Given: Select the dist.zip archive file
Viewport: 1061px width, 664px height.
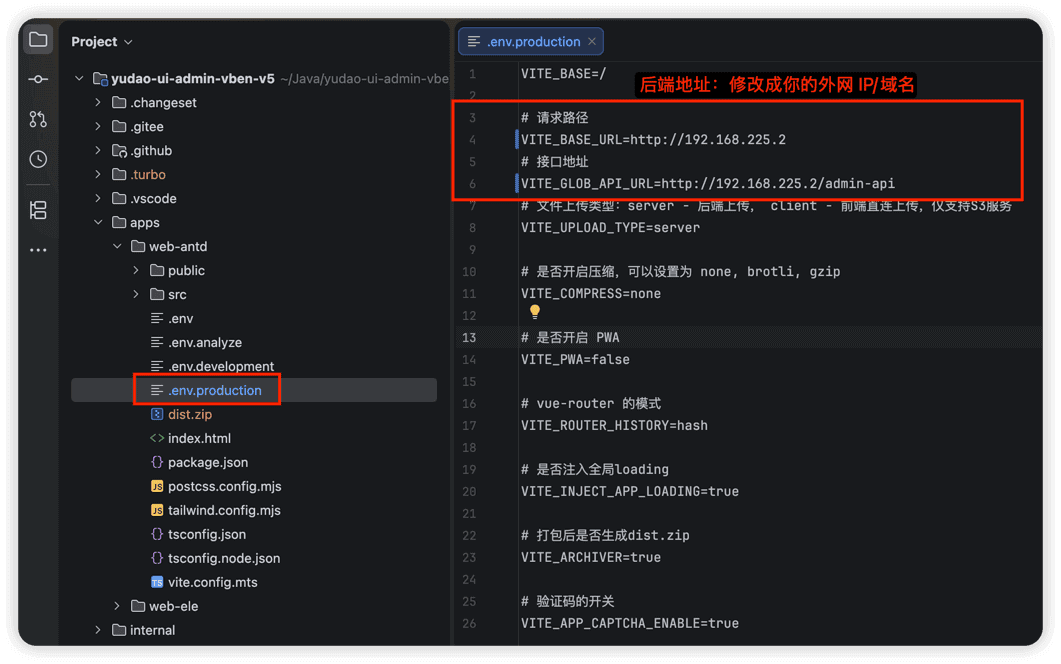Looking at the screenshot, I should click(x=189, y=414).
